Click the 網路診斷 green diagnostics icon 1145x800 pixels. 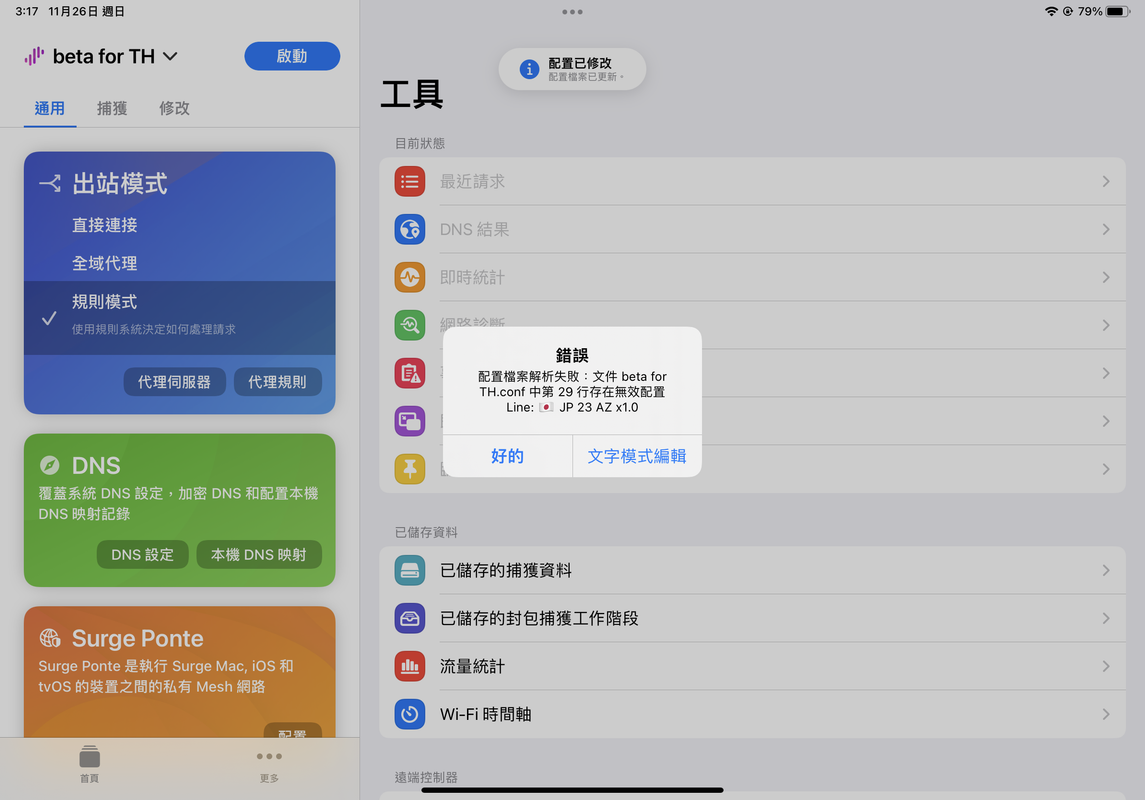(x=410, y=325)
